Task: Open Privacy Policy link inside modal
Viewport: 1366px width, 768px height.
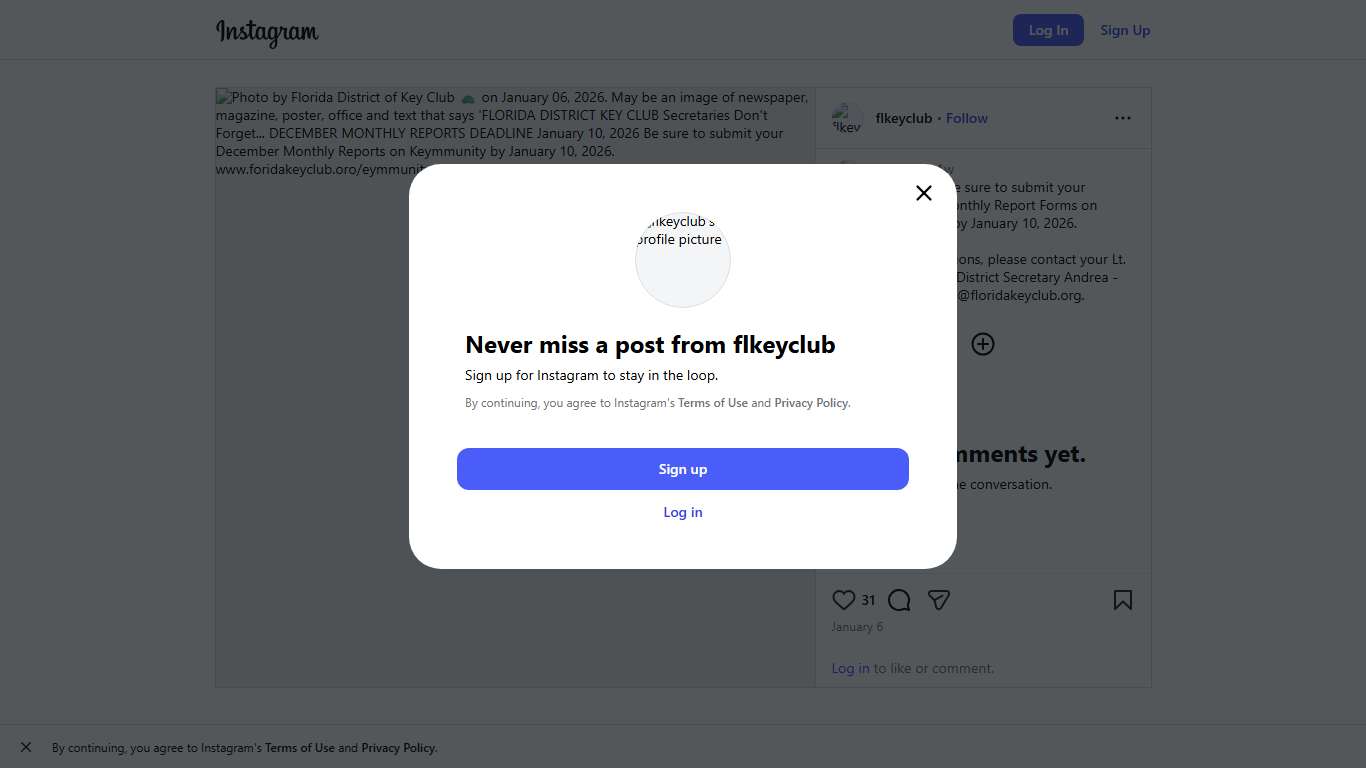Action: (811, 403)
